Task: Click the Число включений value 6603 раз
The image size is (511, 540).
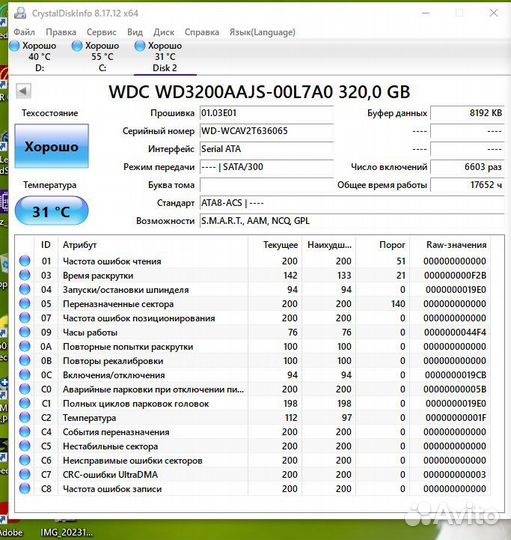Action: coord(467,167)
